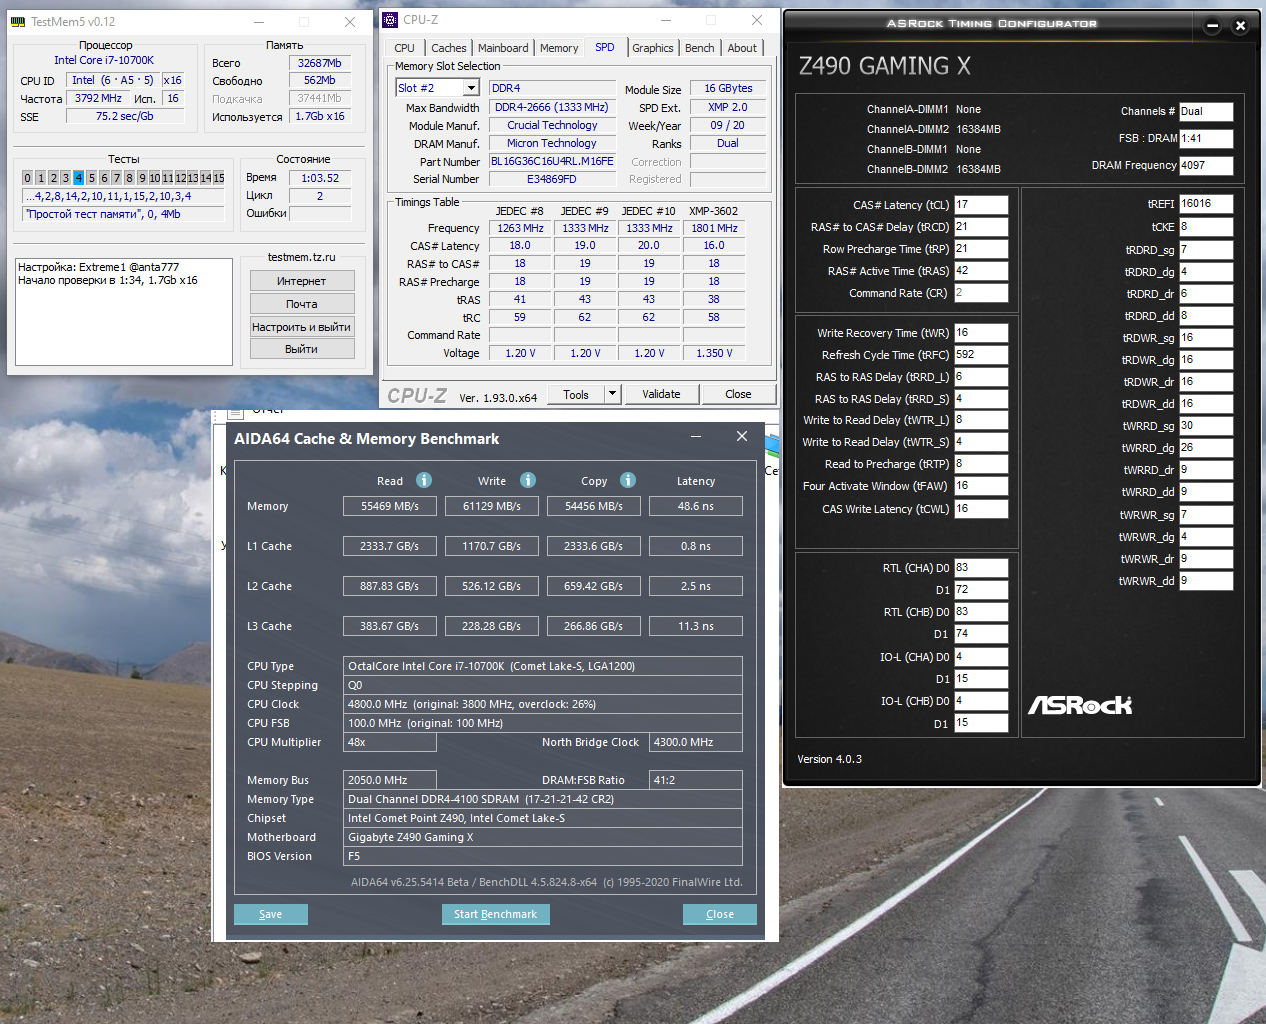Viewport: 1266px width, 1024px height.
Task: Click Настроить и выйти in TestMem5
Action: 302,327
